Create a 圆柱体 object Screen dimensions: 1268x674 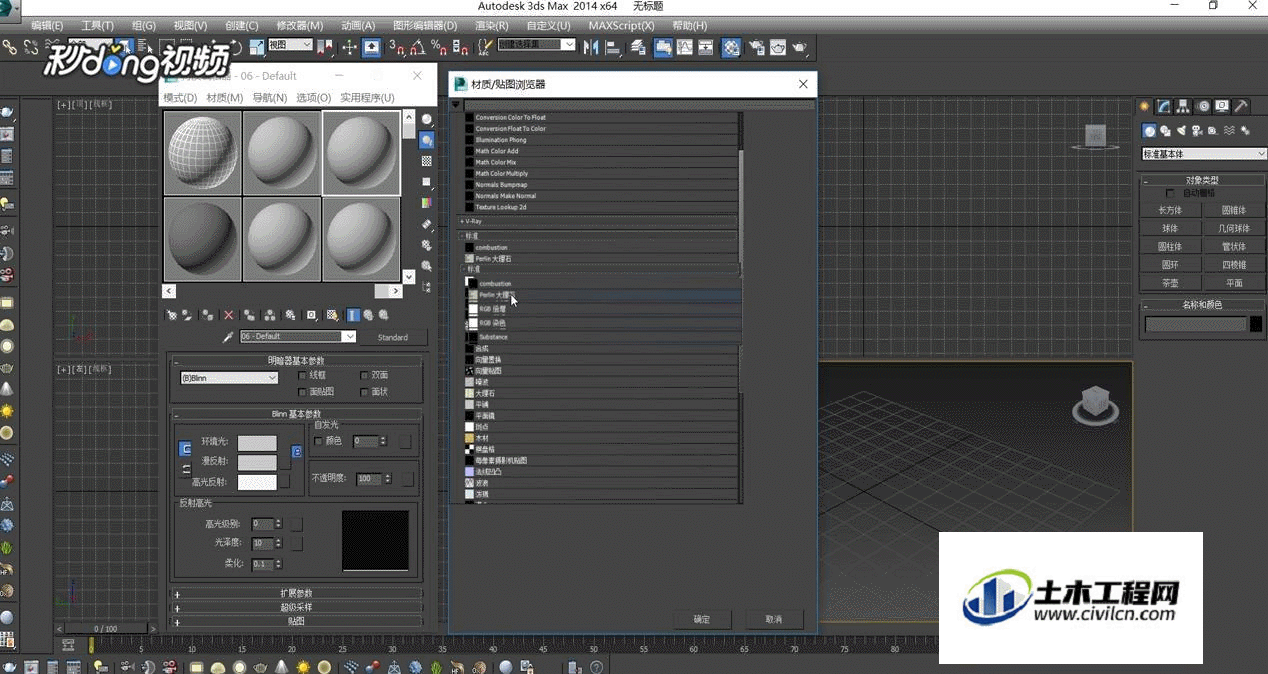1170,246
